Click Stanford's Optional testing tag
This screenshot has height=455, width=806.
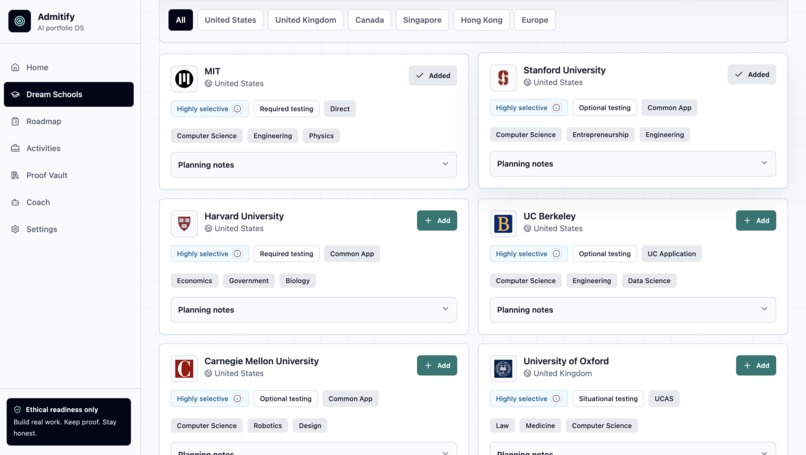point(604,108)
